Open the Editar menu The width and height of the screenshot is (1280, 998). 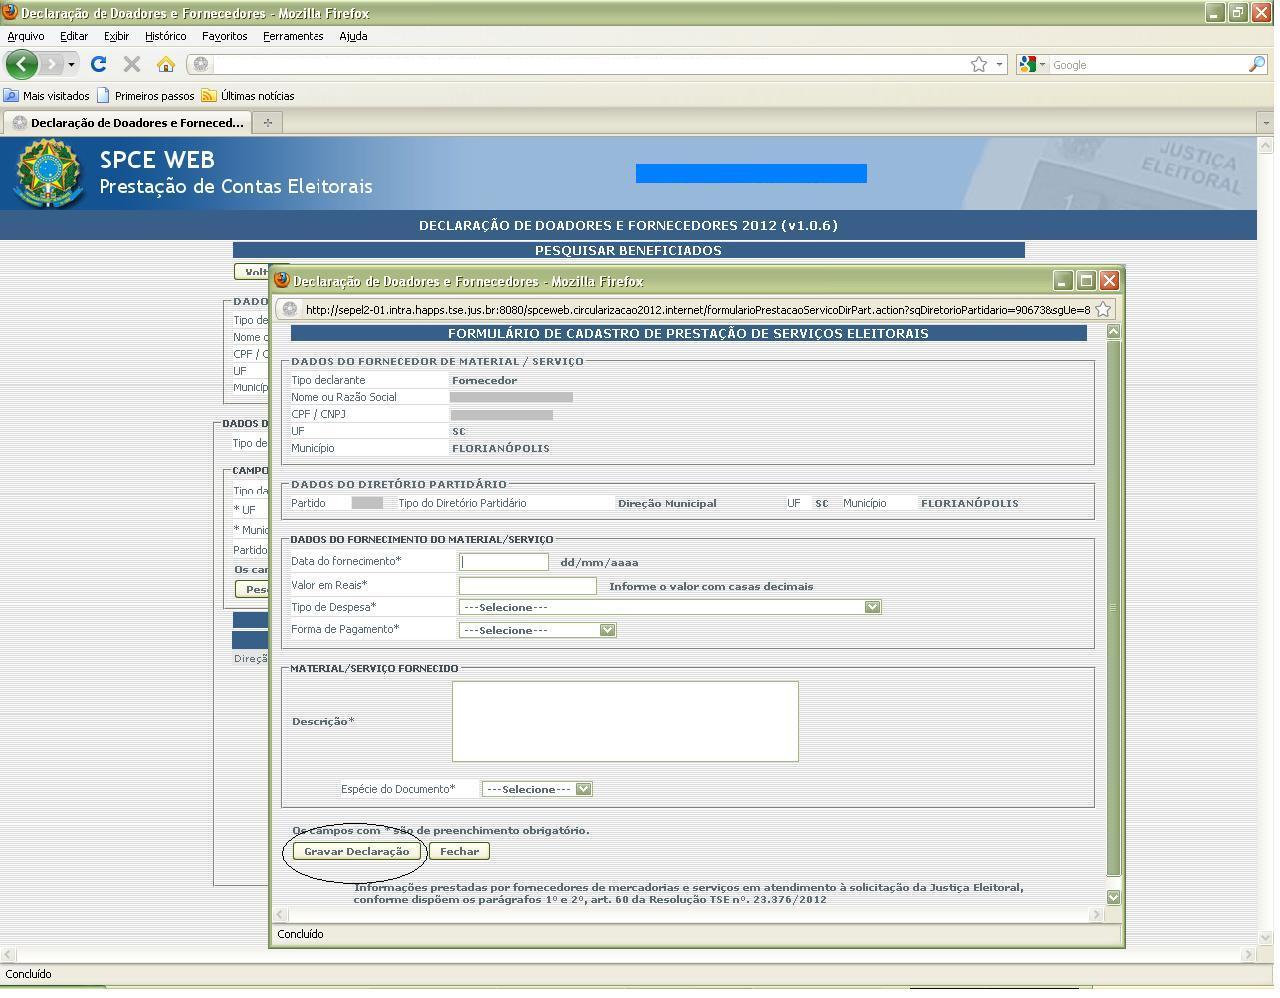tap(74, 36)
